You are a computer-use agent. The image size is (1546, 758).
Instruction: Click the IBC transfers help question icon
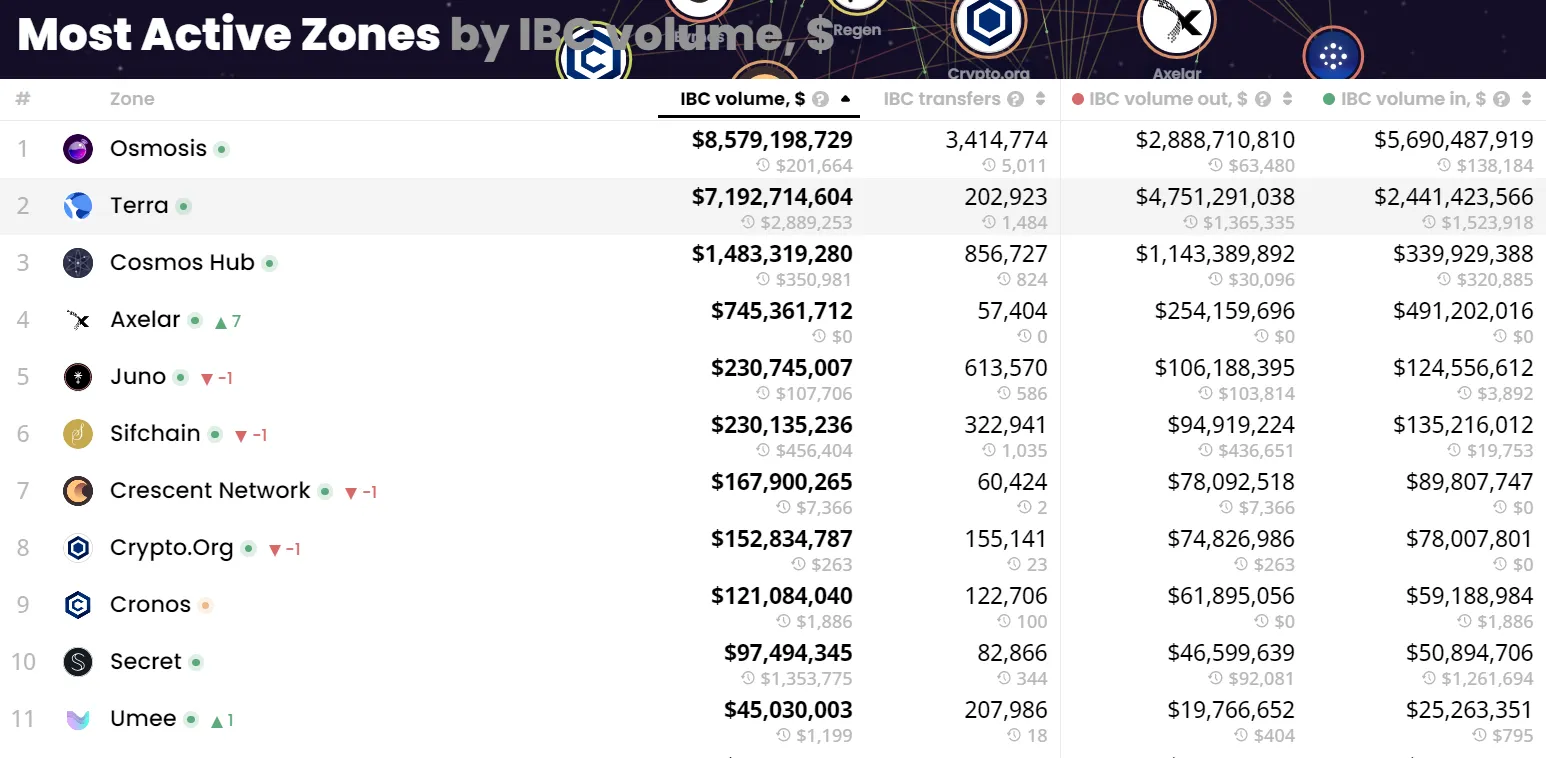[1016, 99]
